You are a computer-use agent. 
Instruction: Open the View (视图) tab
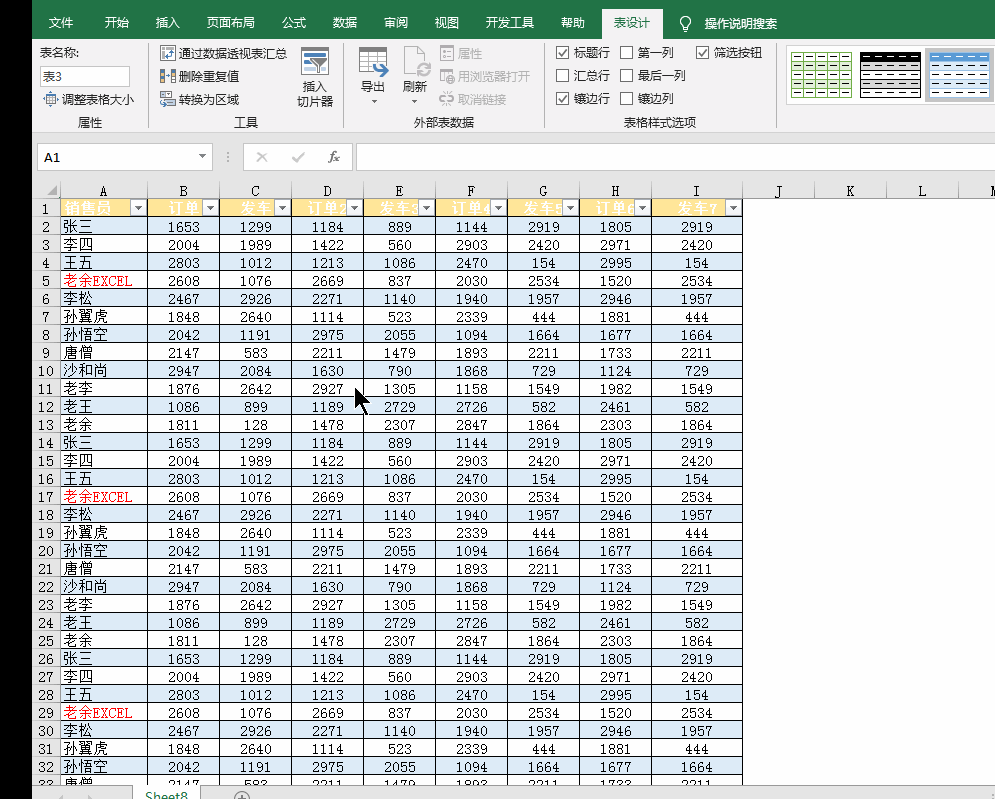click(x=447, y=23)
